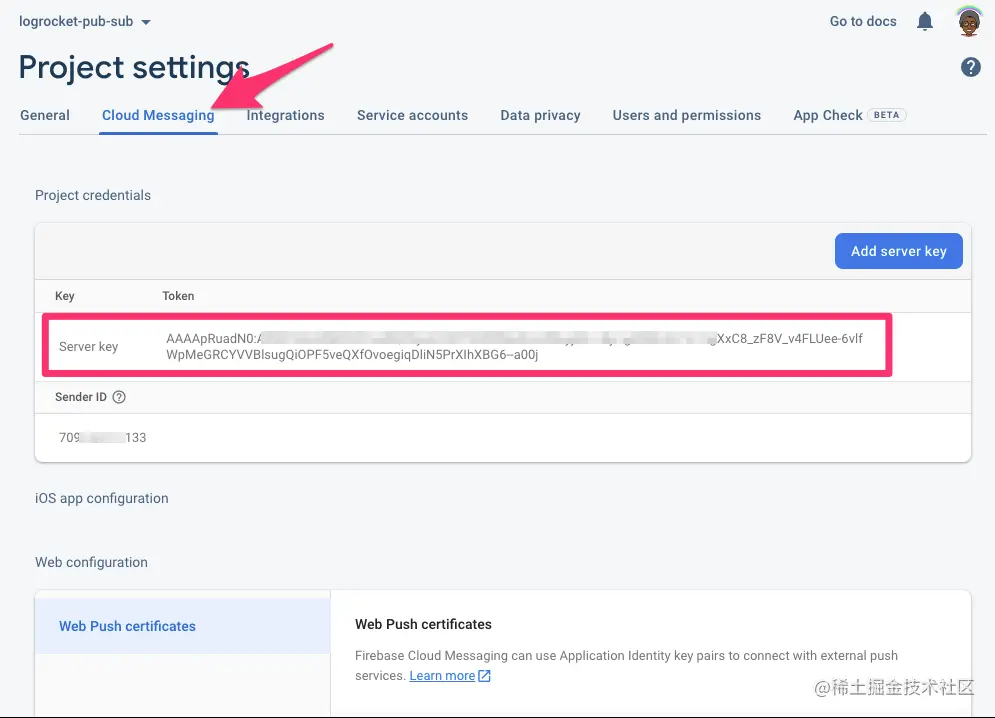This screenshot has width=995, height=718.
Task: Select the Cloud Messaging tab
Action: click(157, 115)
